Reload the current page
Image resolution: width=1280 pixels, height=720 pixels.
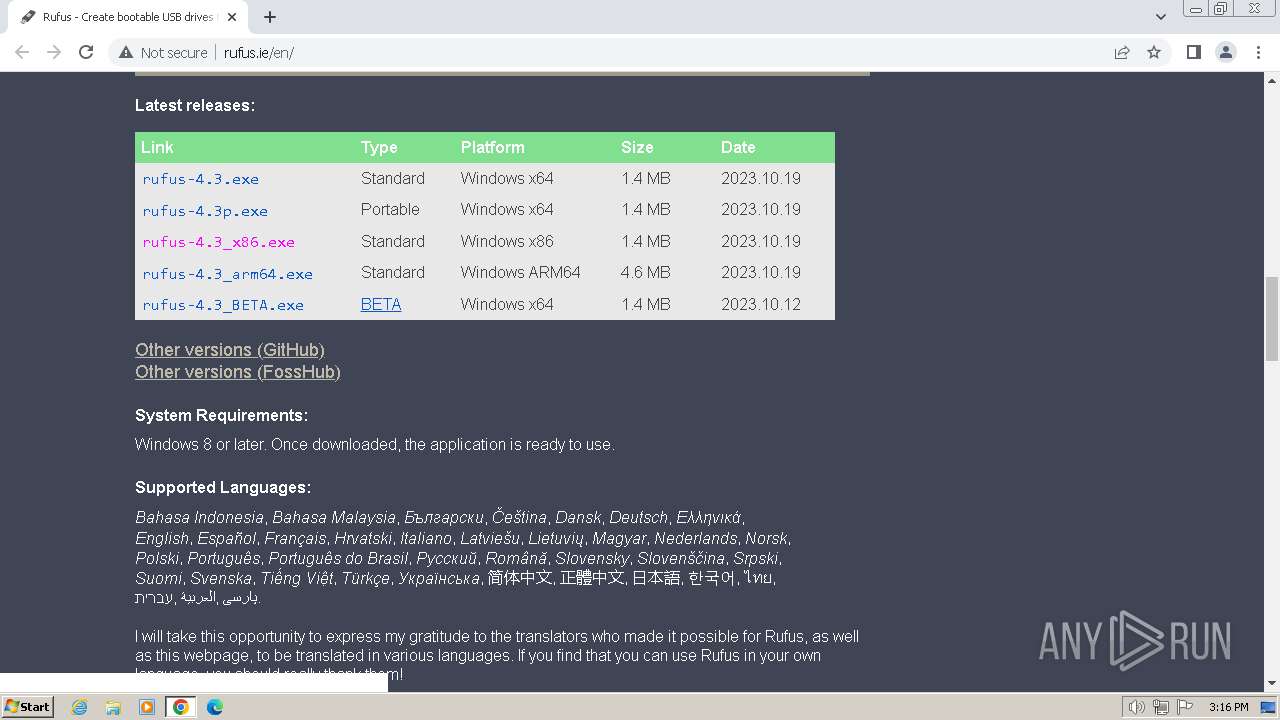(x=86, y=52)
